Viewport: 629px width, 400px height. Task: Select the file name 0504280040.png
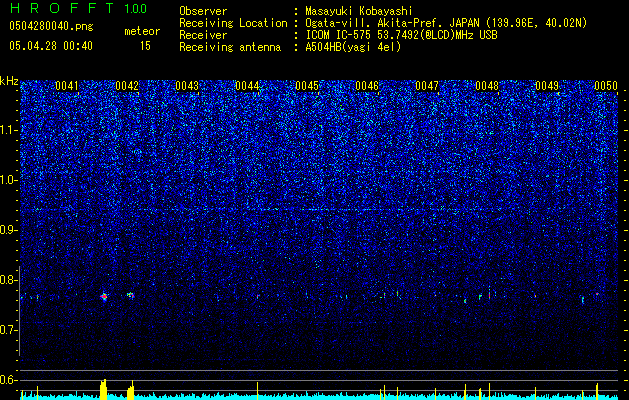click(x=51, y=27)
